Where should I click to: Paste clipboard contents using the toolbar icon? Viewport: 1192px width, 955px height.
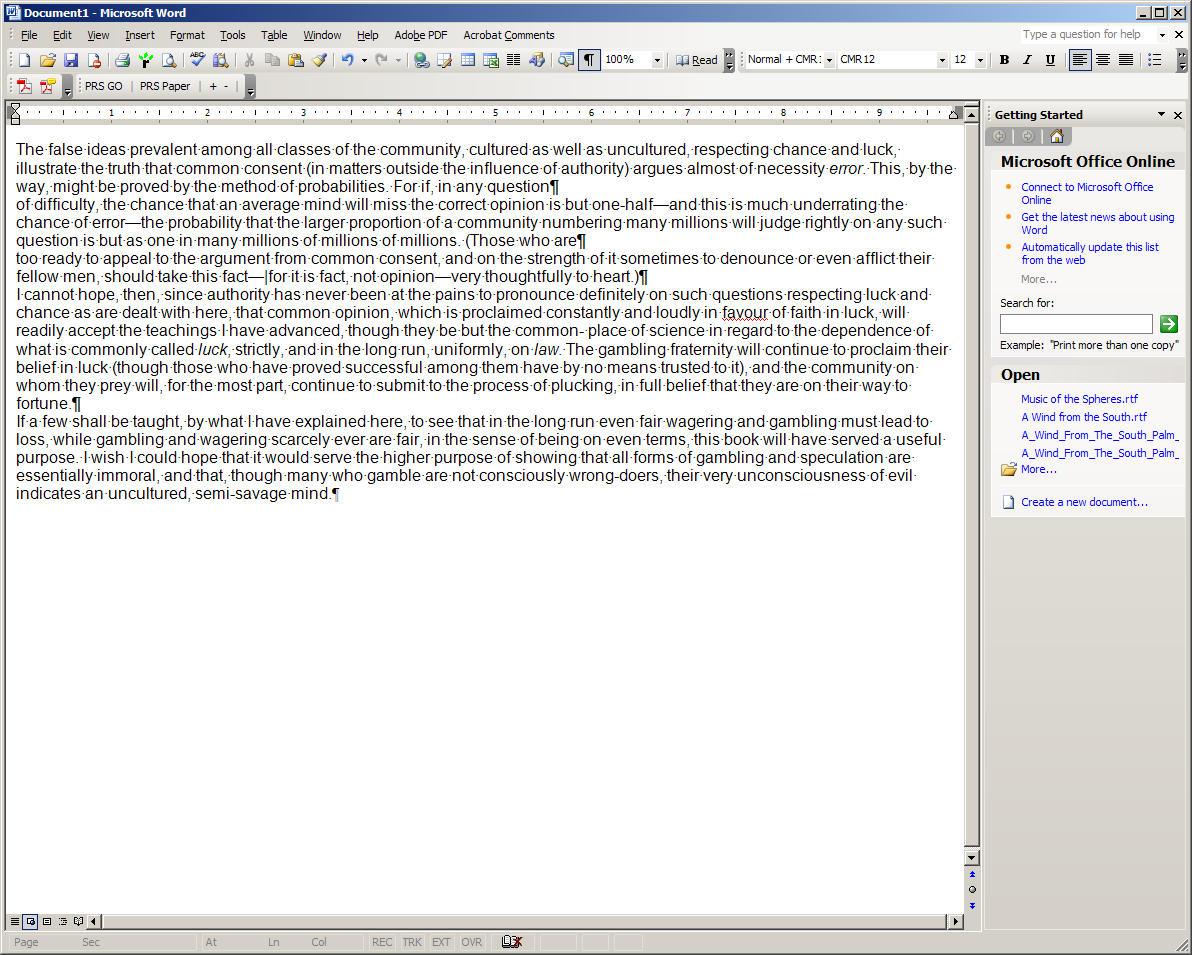[x=296, y=60]
